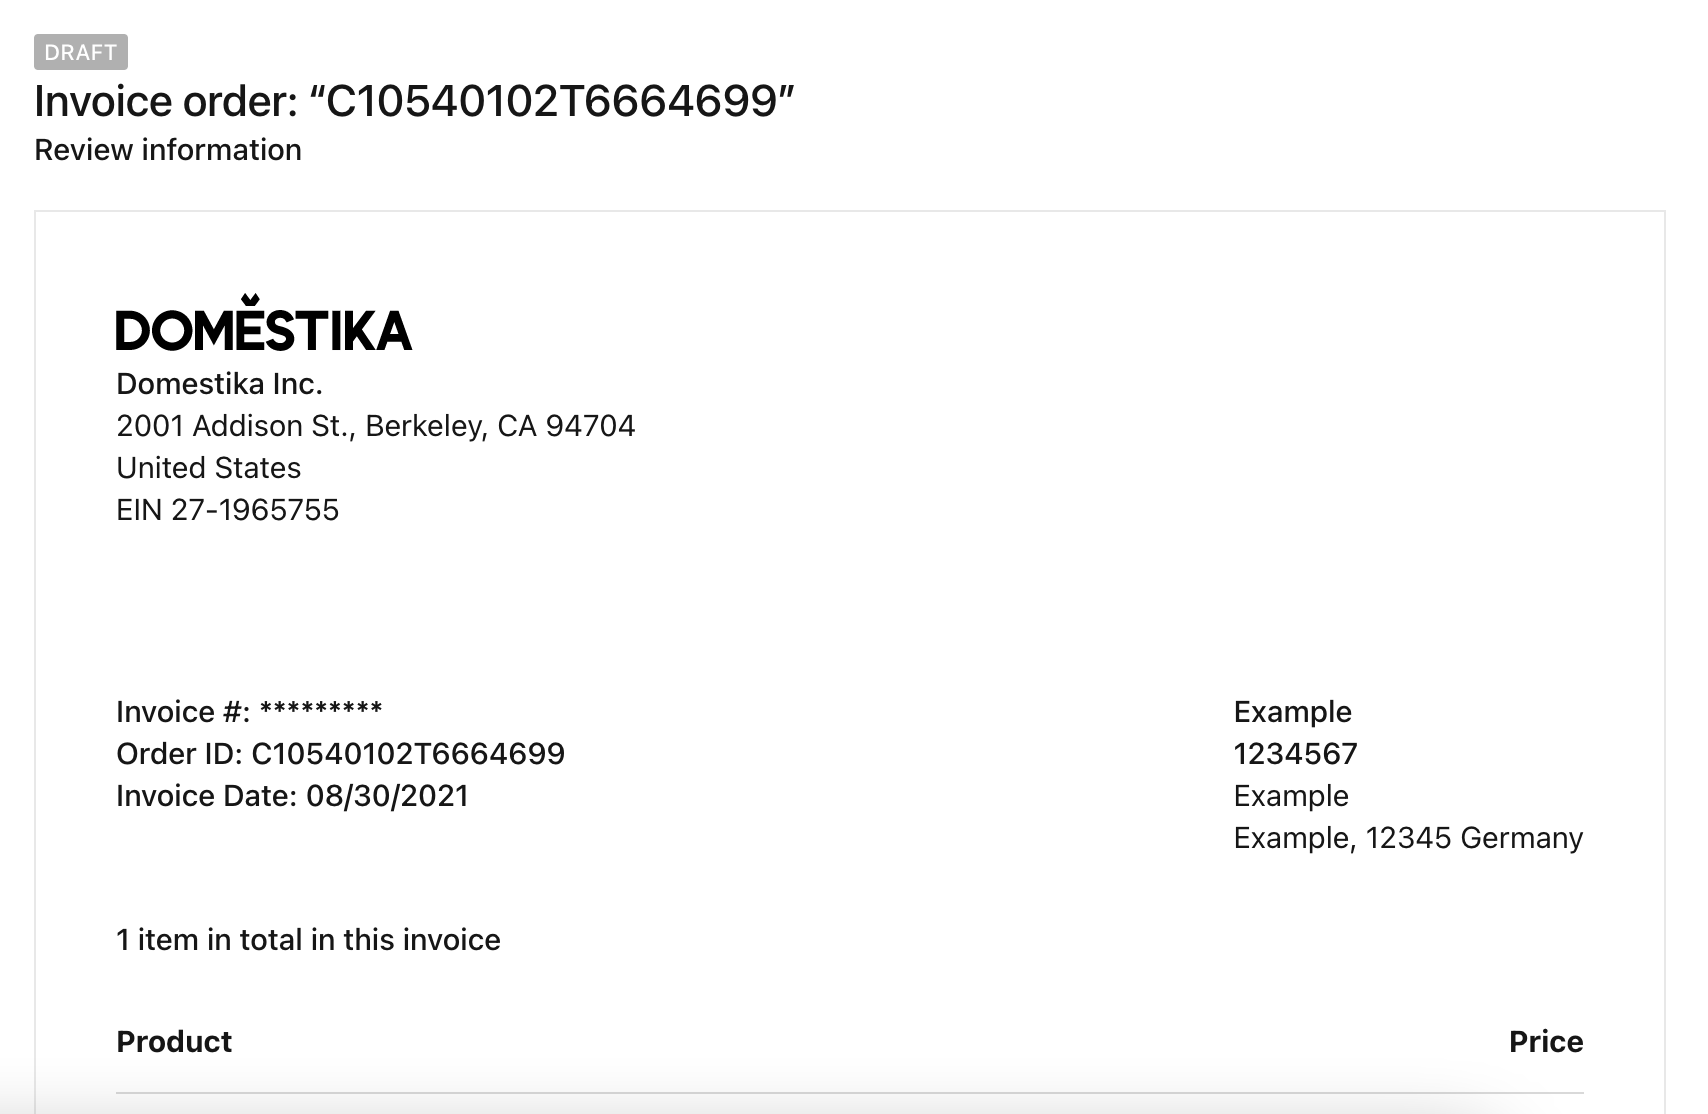Viewport: 1708px width, 1114px height.
Task: Click the masked Invoice # line
Action: point(249,712)
